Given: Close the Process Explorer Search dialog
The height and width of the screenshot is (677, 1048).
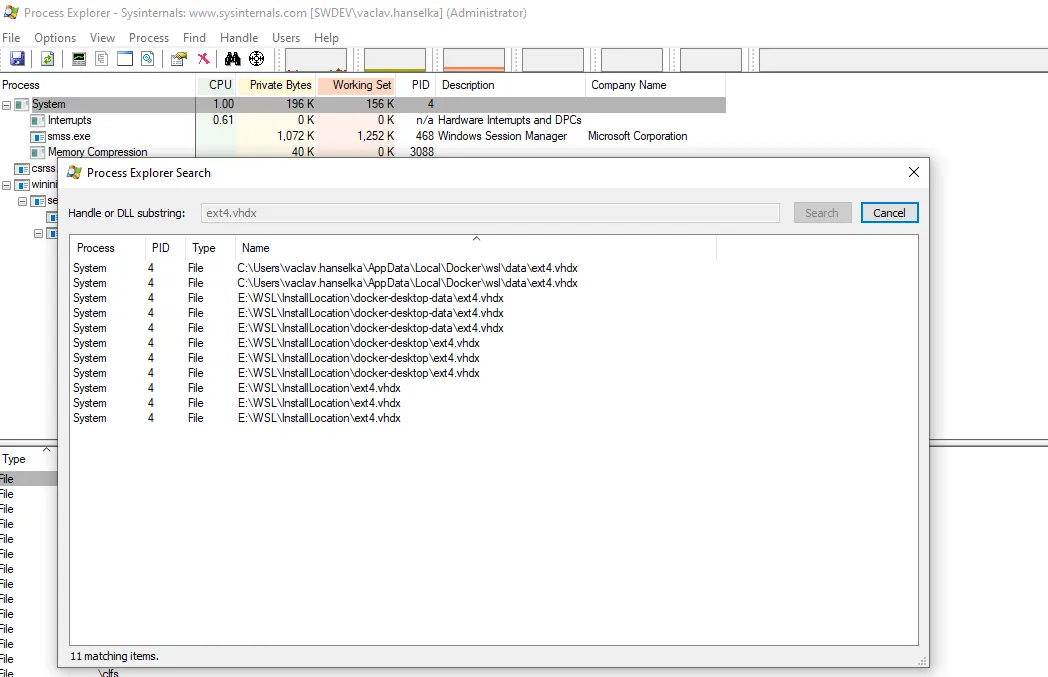Looking at the screenshot, I should click(914, 172).
